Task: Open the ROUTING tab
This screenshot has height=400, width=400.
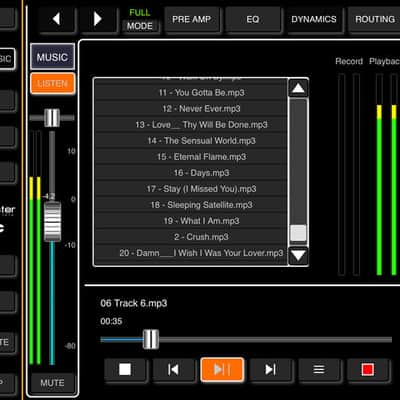Action: (x=374, y=19)
